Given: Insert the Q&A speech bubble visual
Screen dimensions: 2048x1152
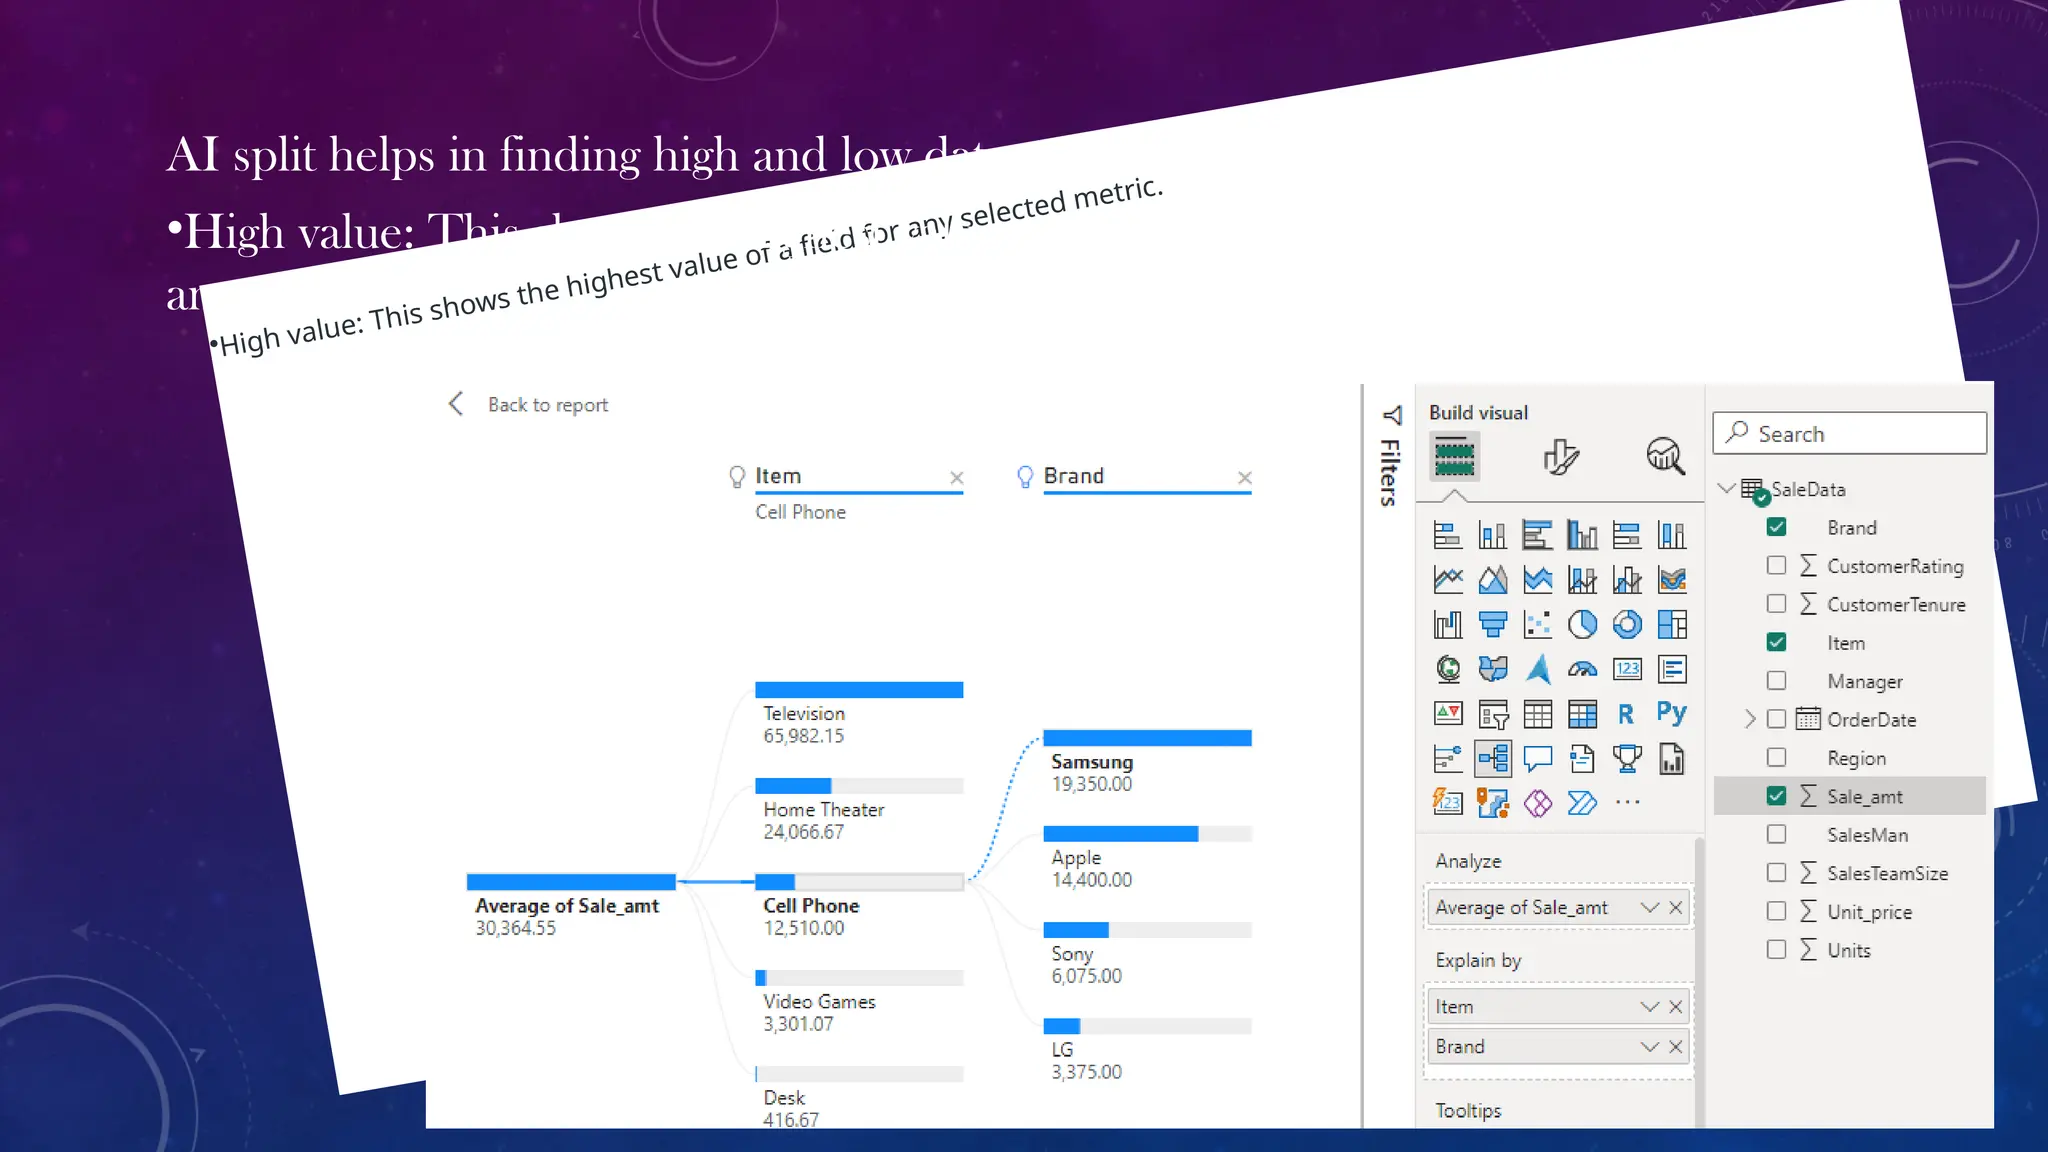Looking at the screenshot, I should [1537, 759].
